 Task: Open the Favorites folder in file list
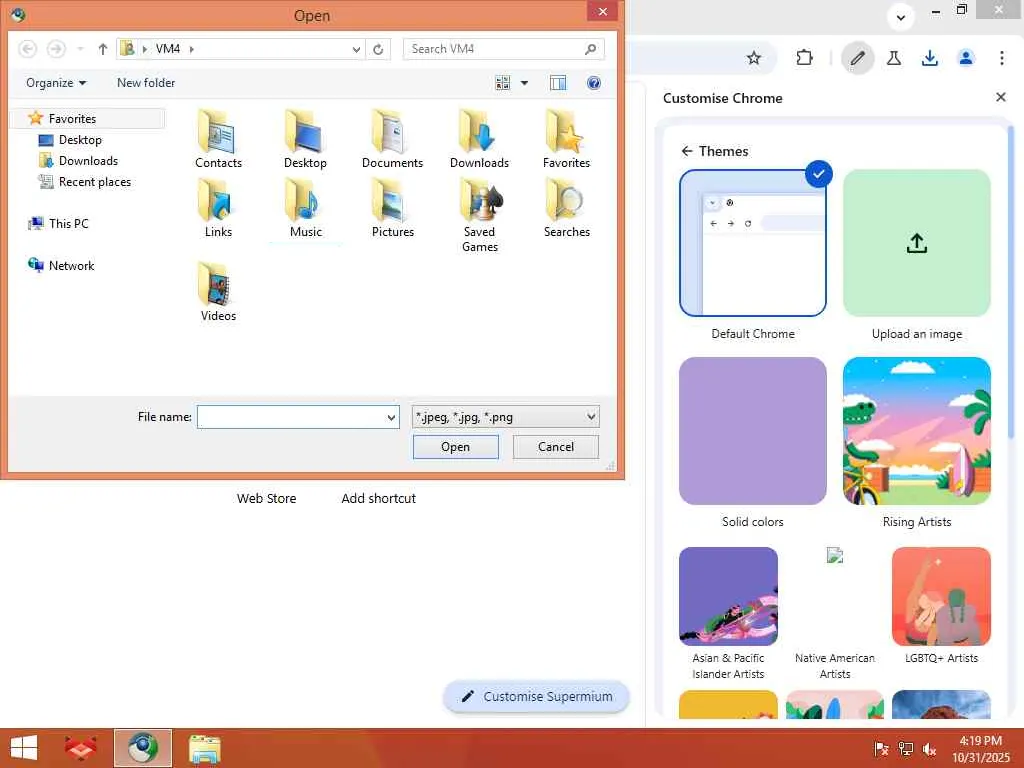tap(566, 139)
